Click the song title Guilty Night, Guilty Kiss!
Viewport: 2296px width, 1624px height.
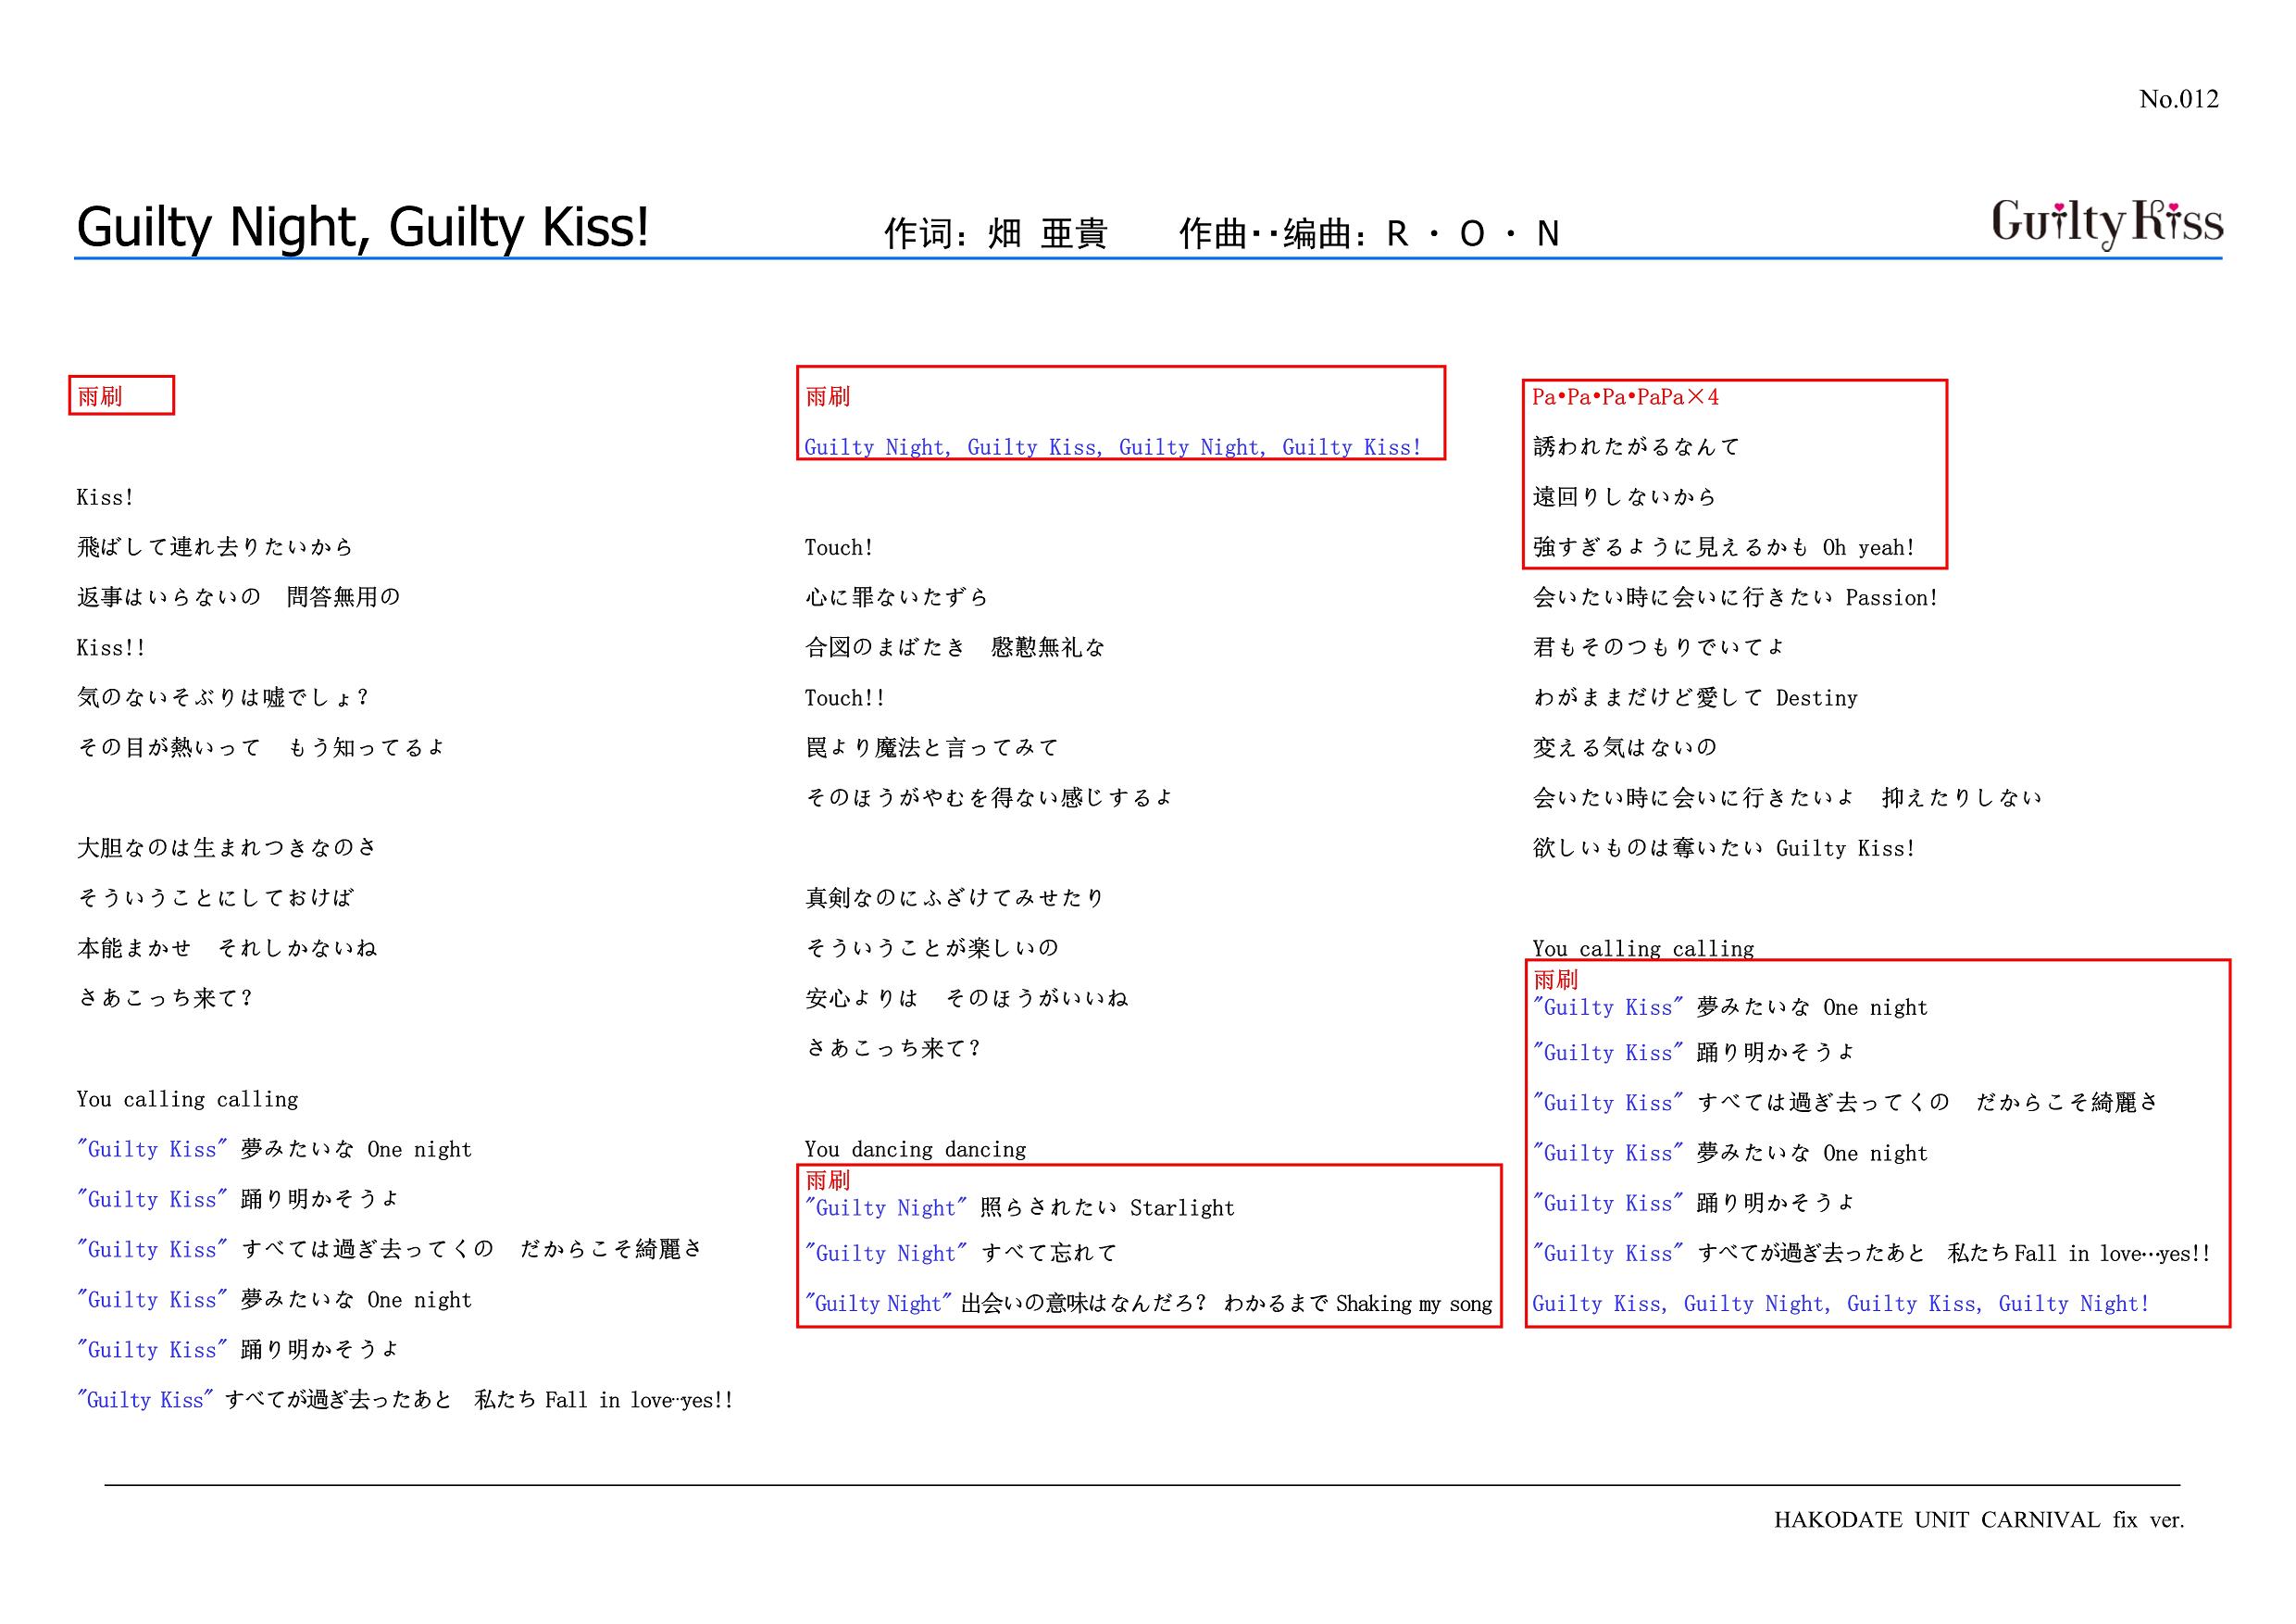coord(363,227)
